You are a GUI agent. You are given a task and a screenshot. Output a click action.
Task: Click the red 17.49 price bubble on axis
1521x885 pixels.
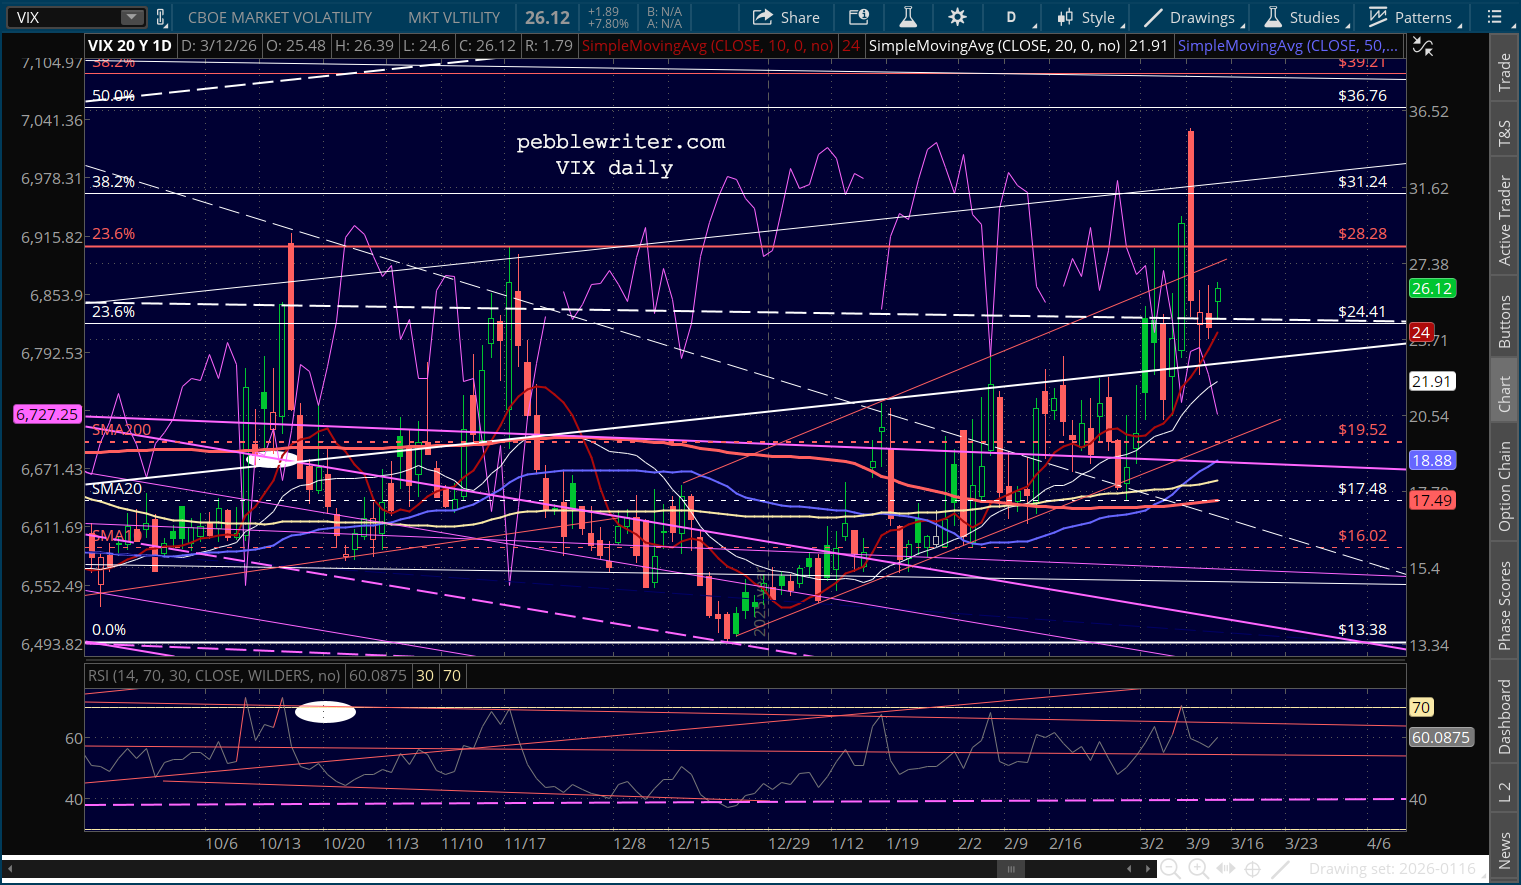click(x=1432, y=501)
